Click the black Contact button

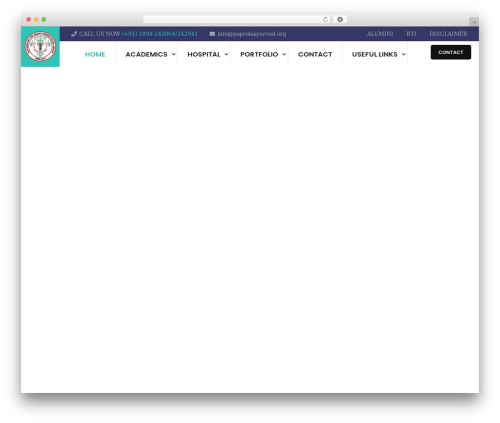tap(451, 52)
